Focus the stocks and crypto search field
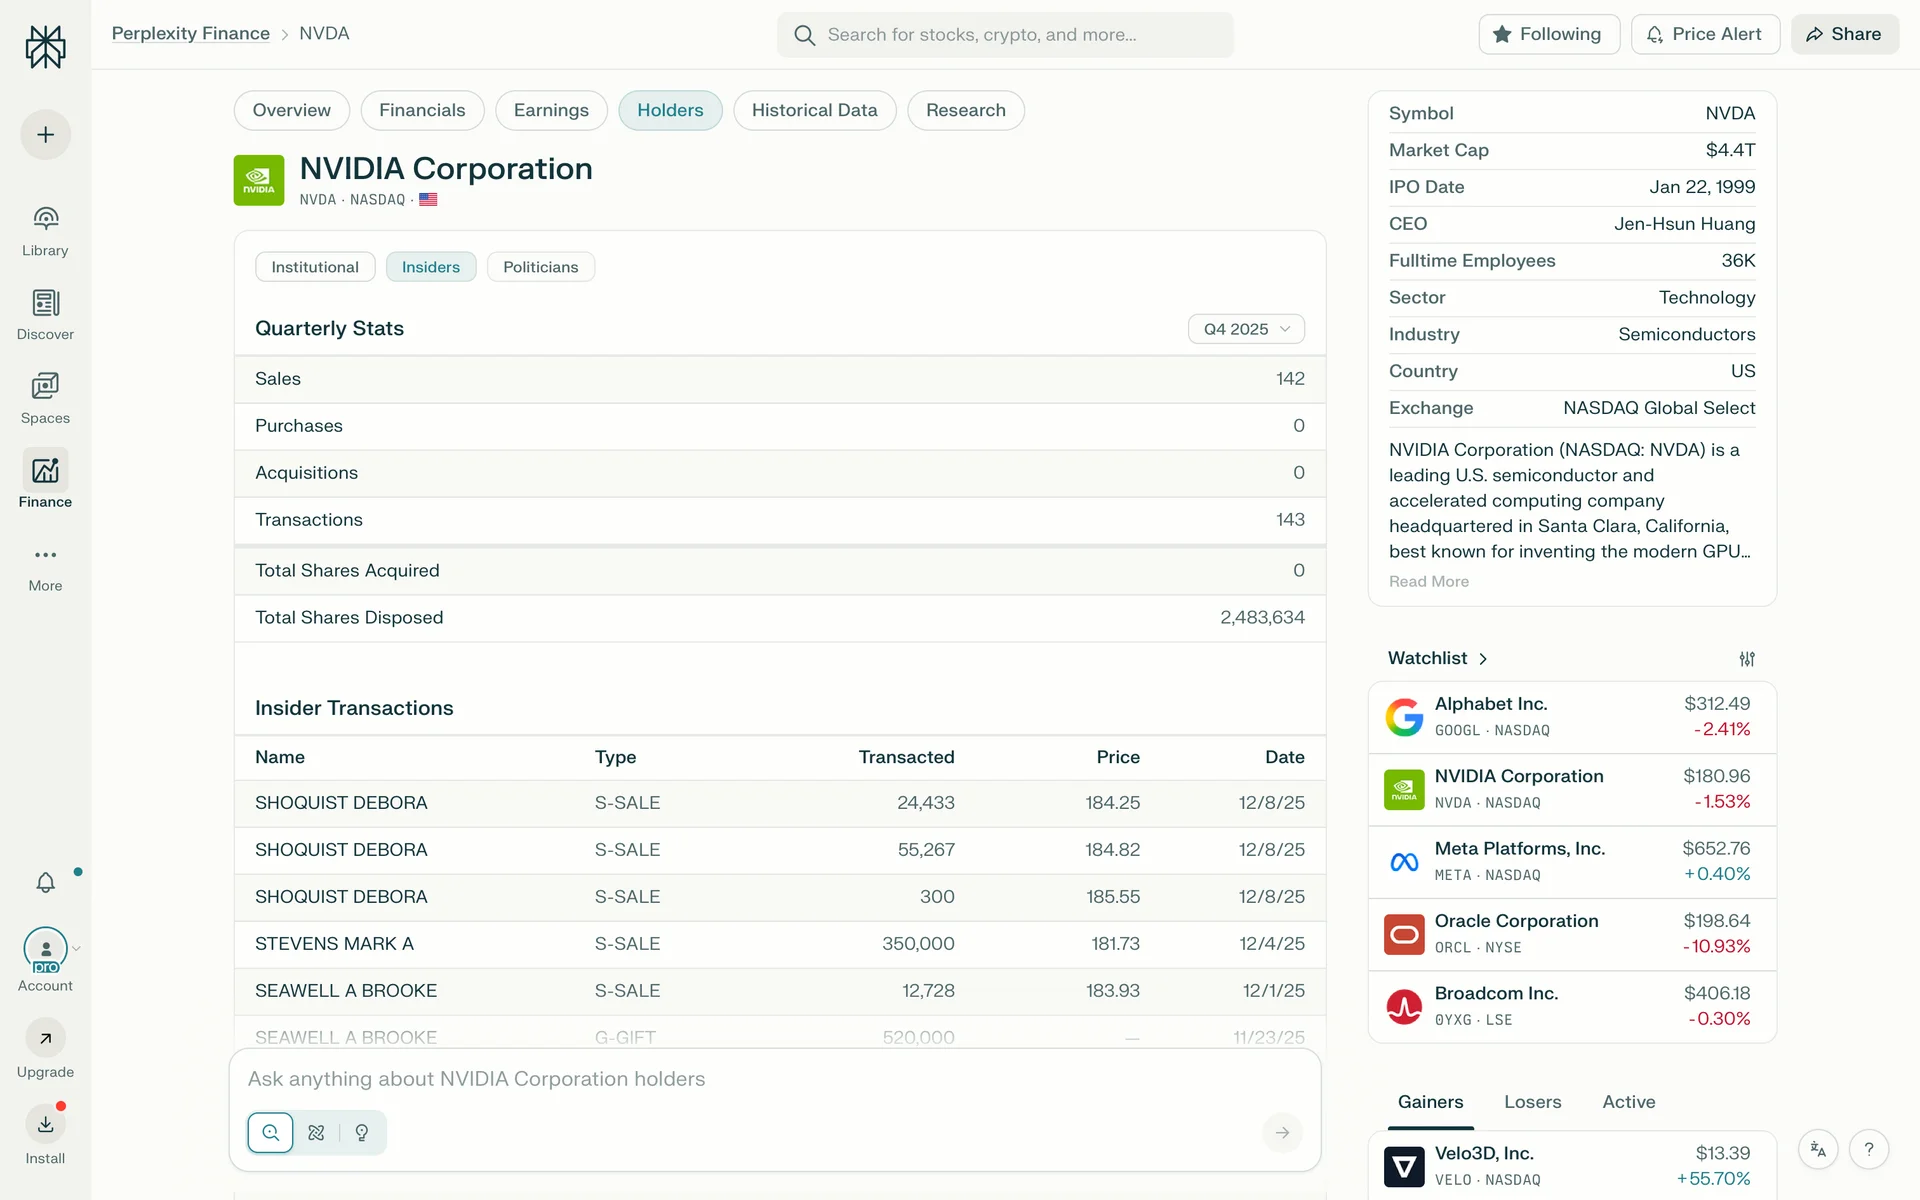 pos(1004,35)
